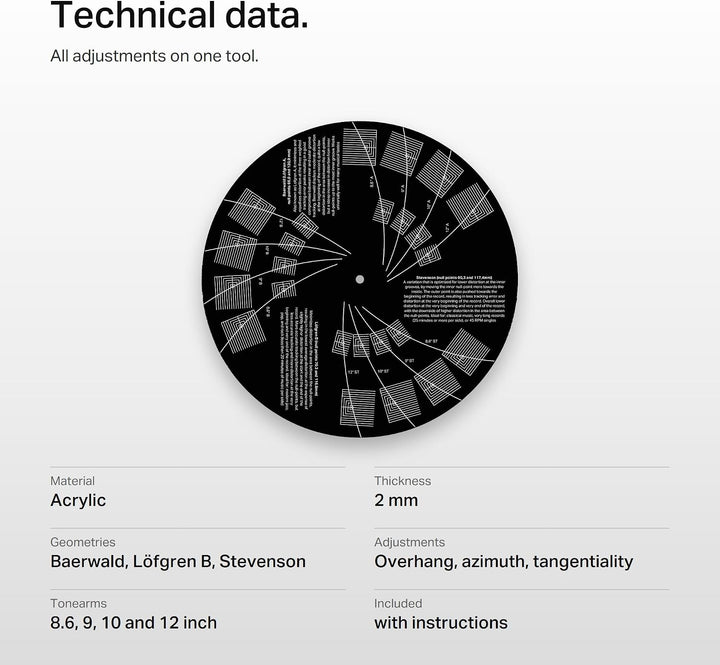
Task: Select the "Geometries" spec label
Action: tap(83, 542)
